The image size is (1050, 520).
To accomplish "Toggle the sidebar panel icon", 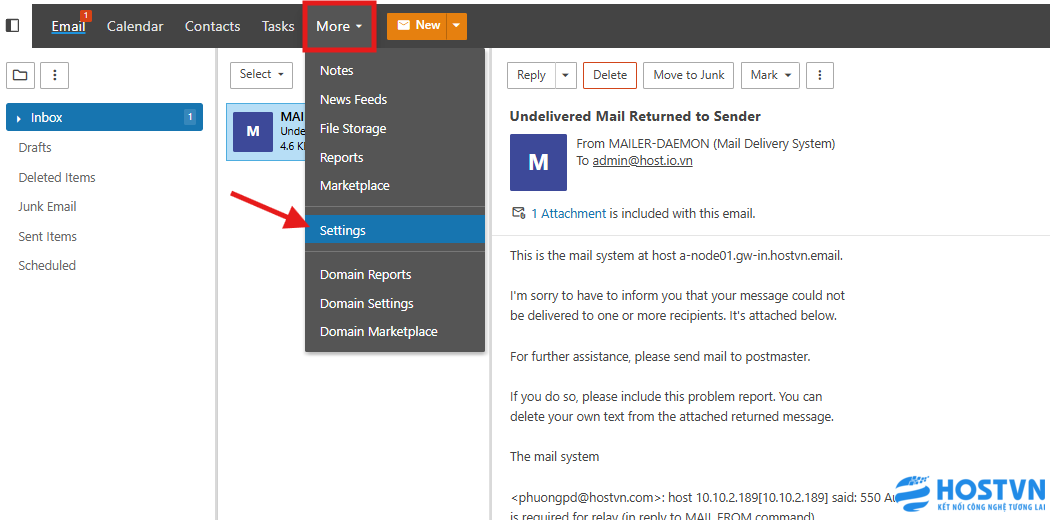I will (x=13, y=26).
